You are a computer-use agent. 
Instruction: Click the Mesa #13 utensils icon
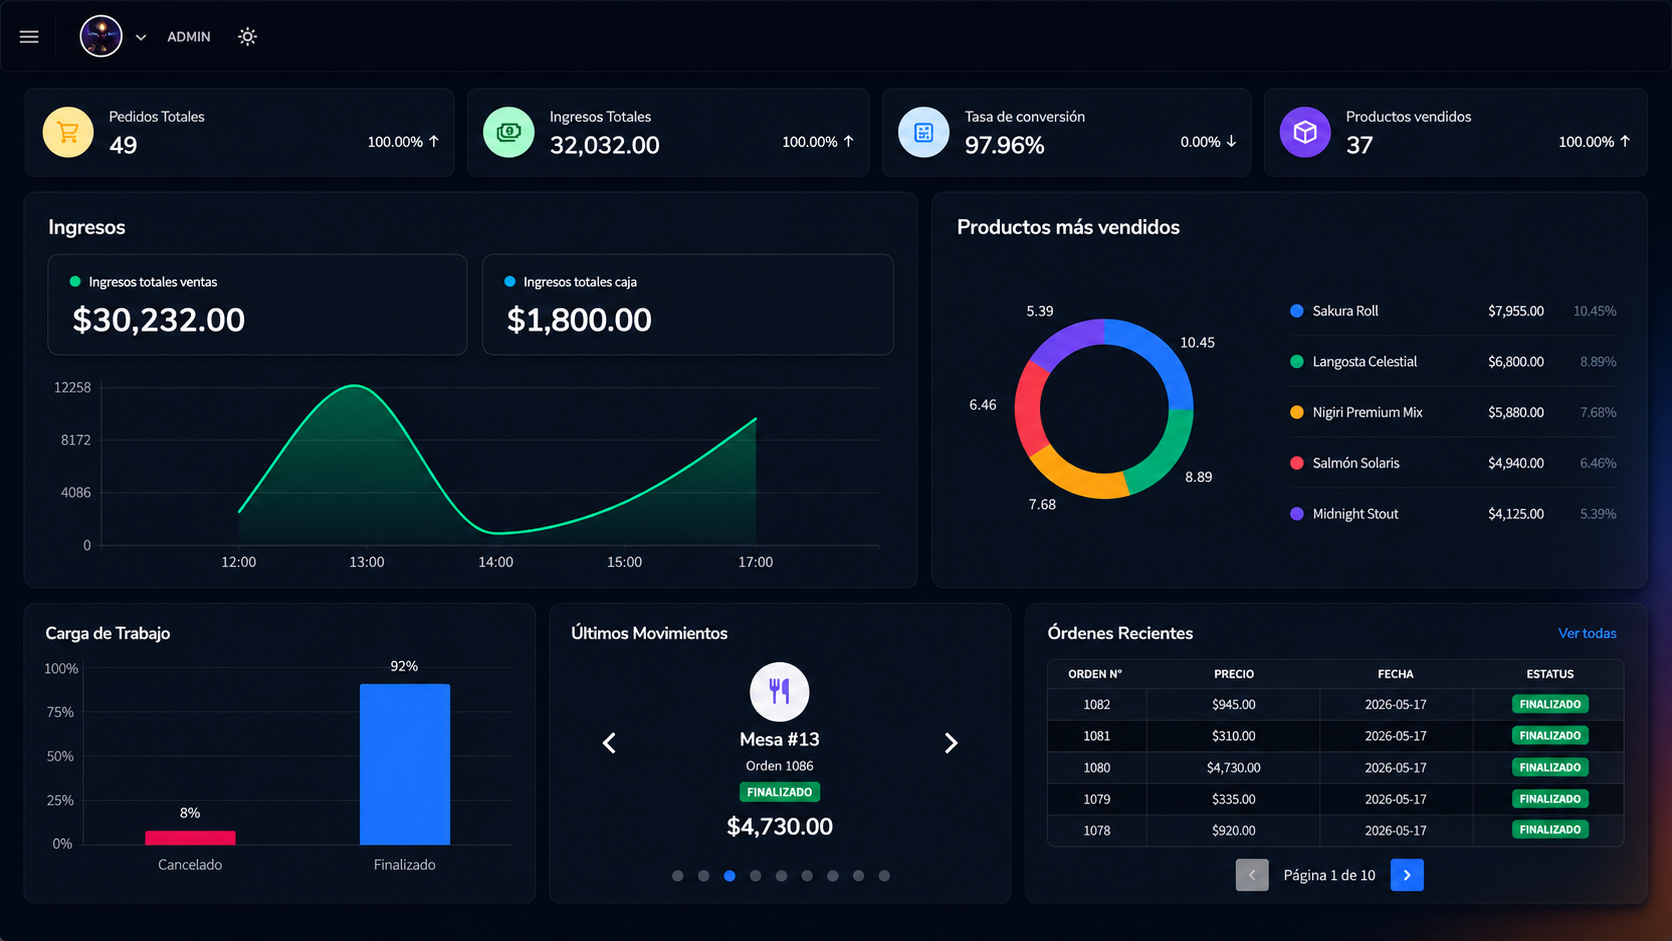779,692
